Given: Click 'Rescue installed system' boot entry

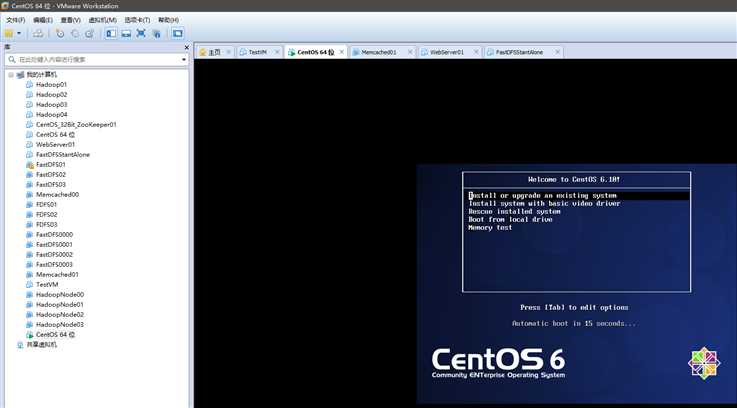Looking at the screenshot, I should tap(514, 212).
